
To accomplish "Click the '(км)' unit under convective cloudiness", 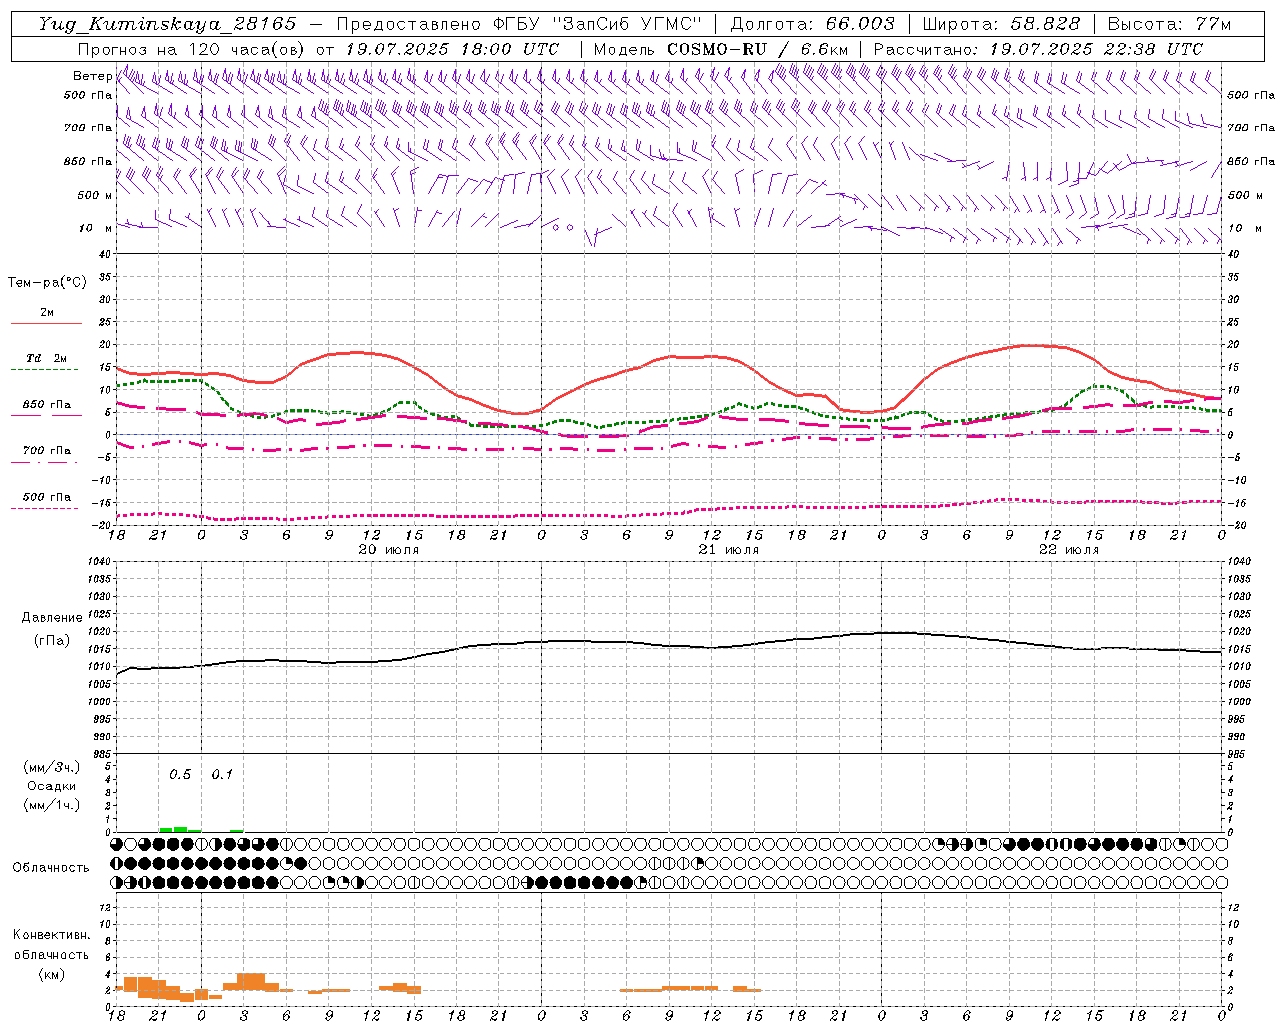I will (x=51, y=974).
